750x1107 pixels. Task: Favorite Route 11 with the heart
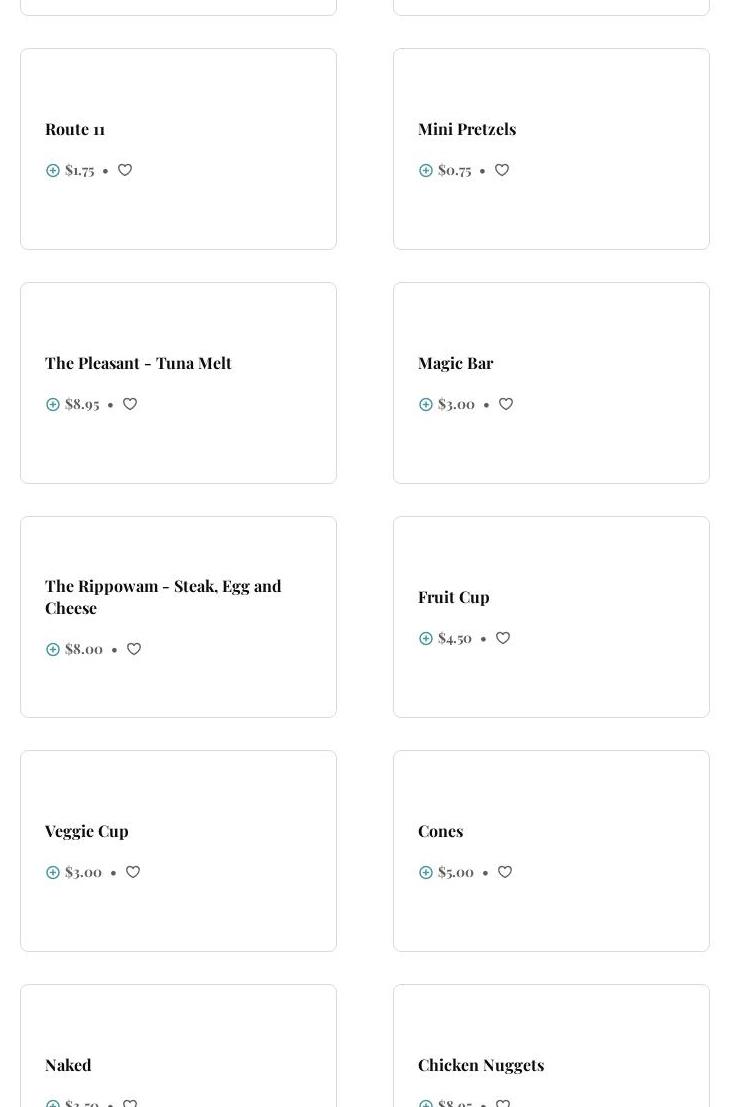pyautogui.click(x=125, y=170)
